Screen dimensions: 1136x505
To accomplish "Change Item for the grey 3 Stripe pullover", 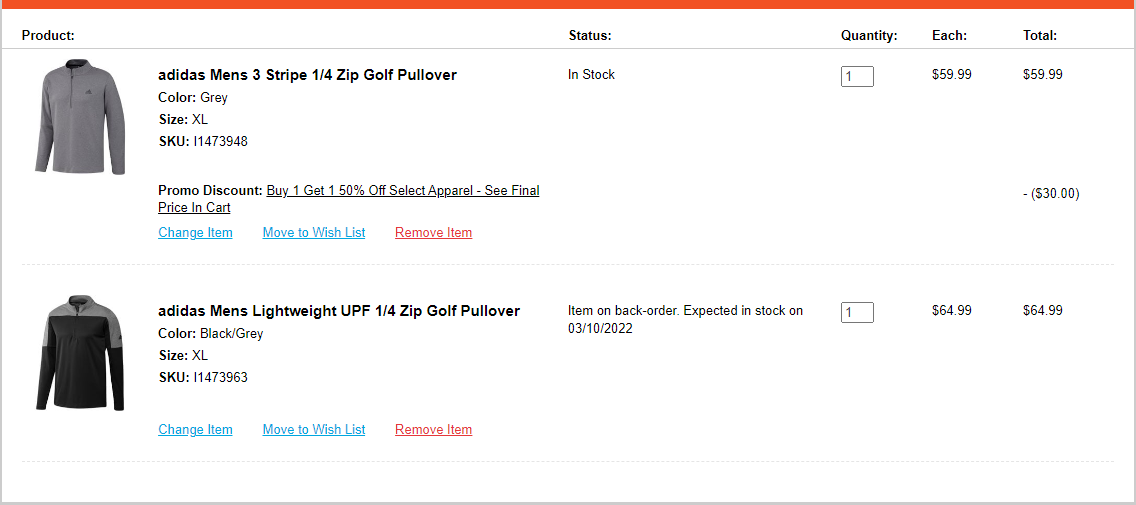I will click(196, 233).
